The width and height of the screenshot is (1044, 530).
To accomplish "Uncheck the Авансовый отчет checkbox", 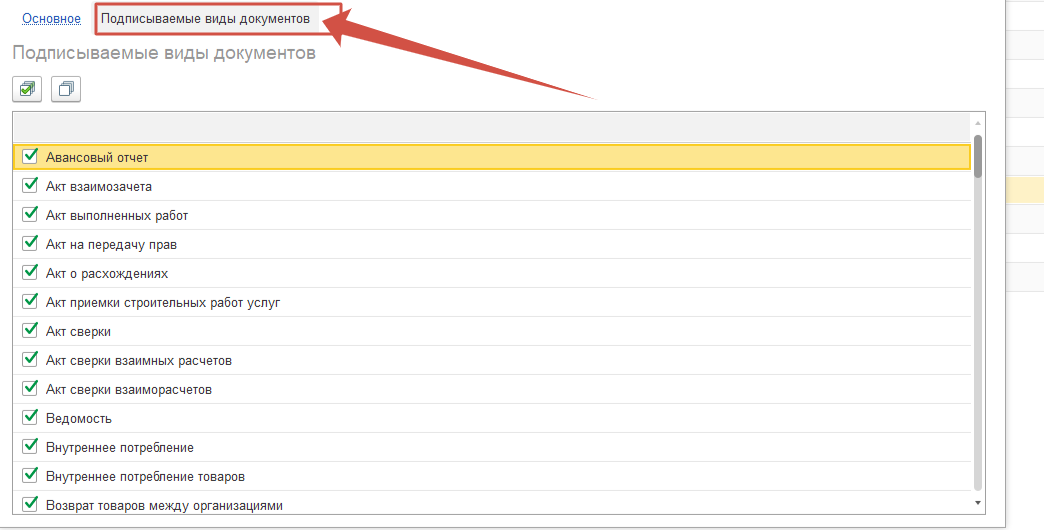I will (x=29, y=156).
